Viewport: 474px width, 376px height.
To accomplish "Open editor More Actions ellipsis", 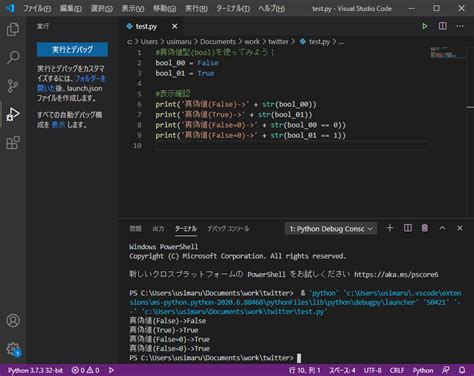I will [460, 26].
